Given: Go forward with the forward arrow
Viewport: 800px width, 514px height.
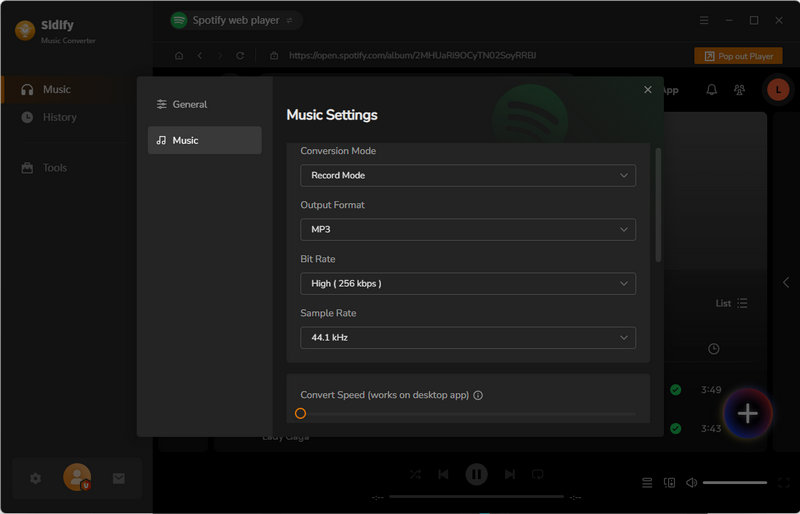Looking at the screenshot, I should coord(220,56).
